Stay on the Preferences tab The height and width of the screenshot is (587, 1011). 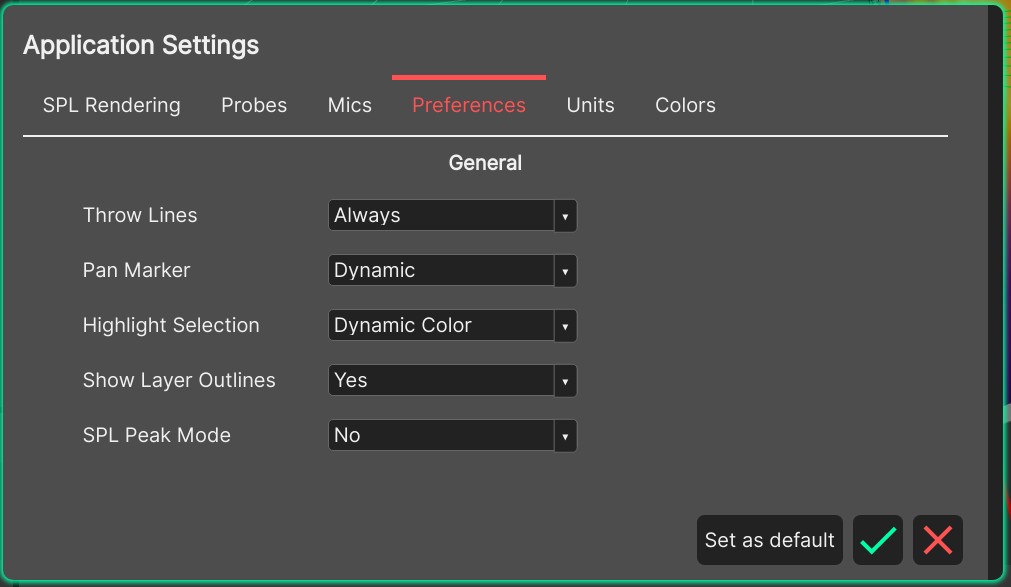click(x=468, y=105)
